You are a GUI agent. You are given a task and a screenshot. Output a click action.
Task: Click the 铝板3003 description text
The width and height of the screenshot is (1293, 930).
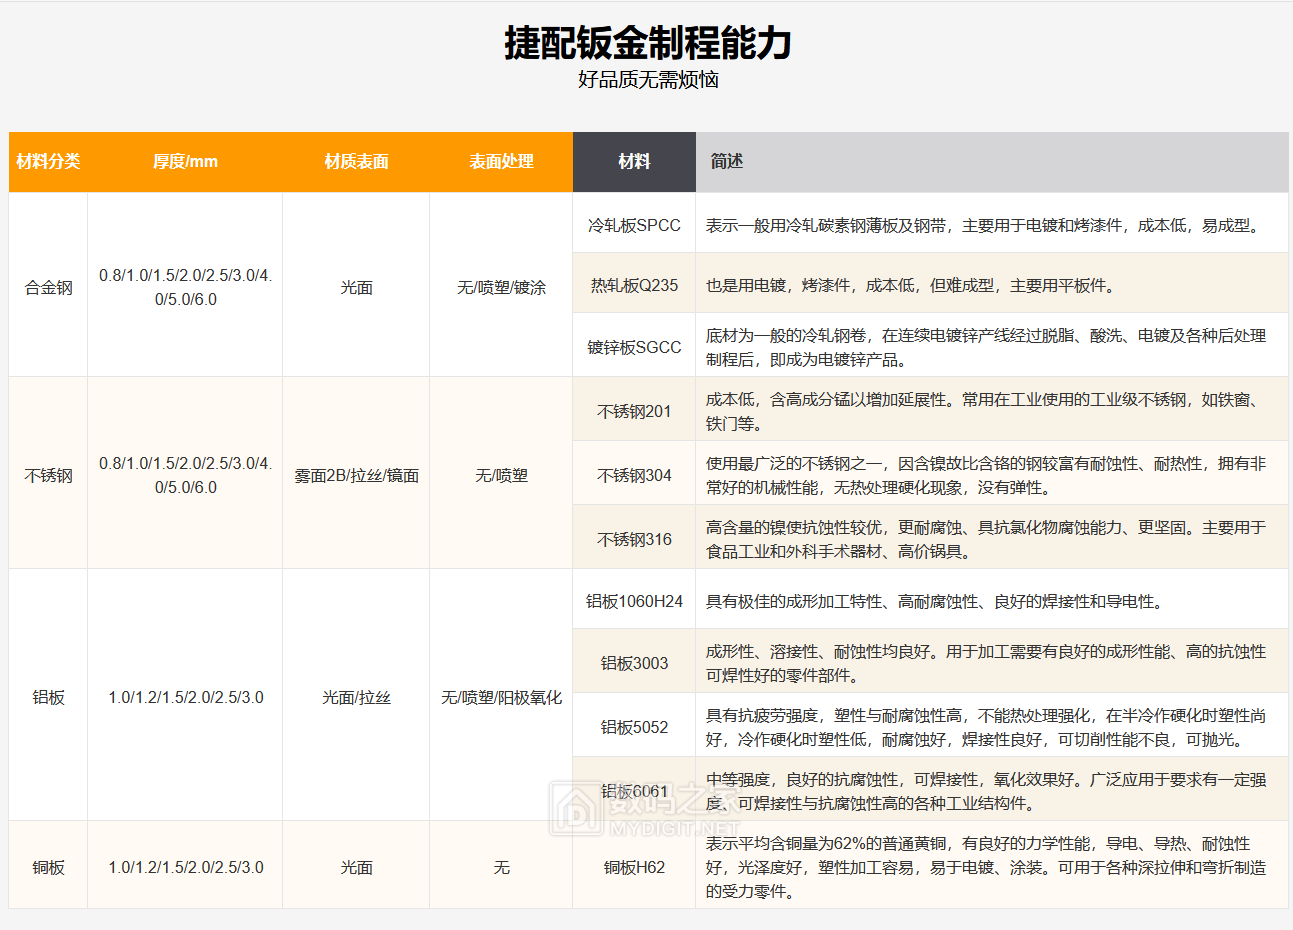tap(986, 663)
